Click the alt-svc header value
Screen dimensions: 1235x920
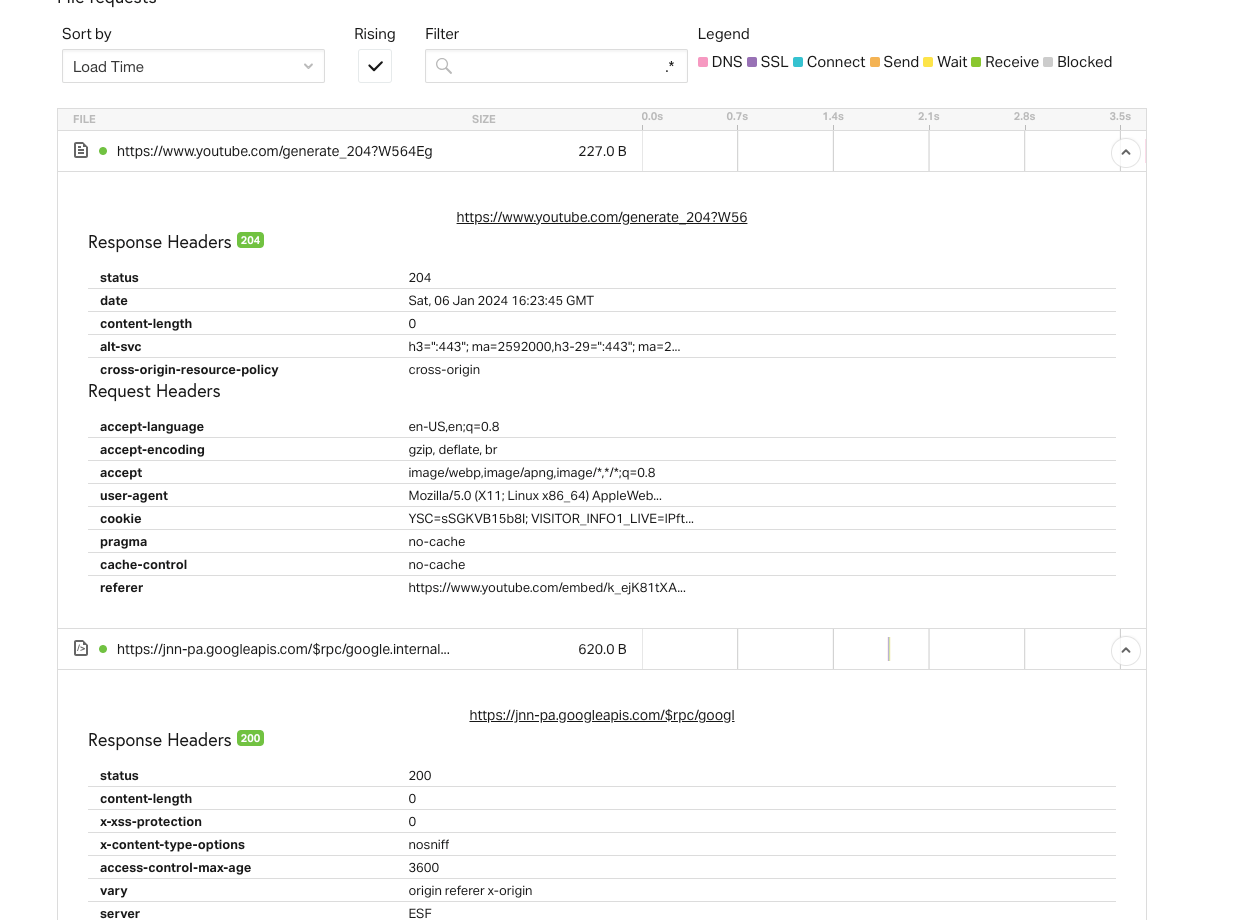coord(544,346)
